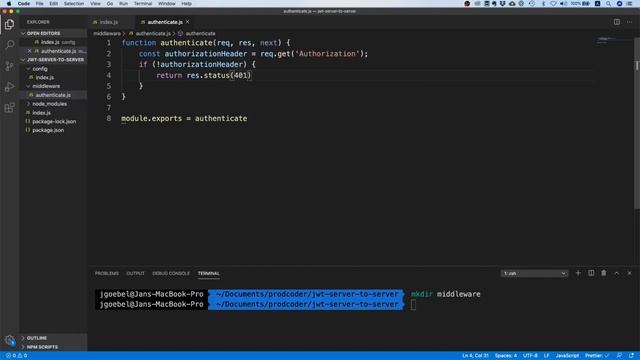Open the editor More Actions ellipsis
The image size is (640, 360).
coord(629,22)
